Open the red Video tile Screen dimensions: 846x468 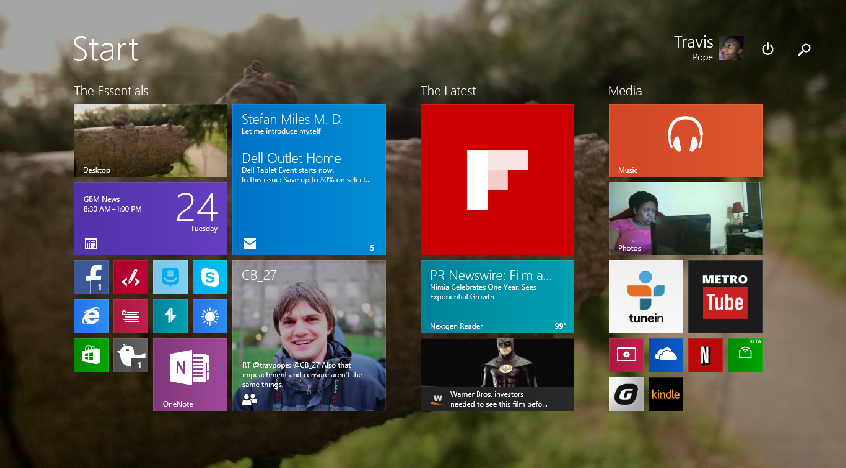[x=626, y=355]
